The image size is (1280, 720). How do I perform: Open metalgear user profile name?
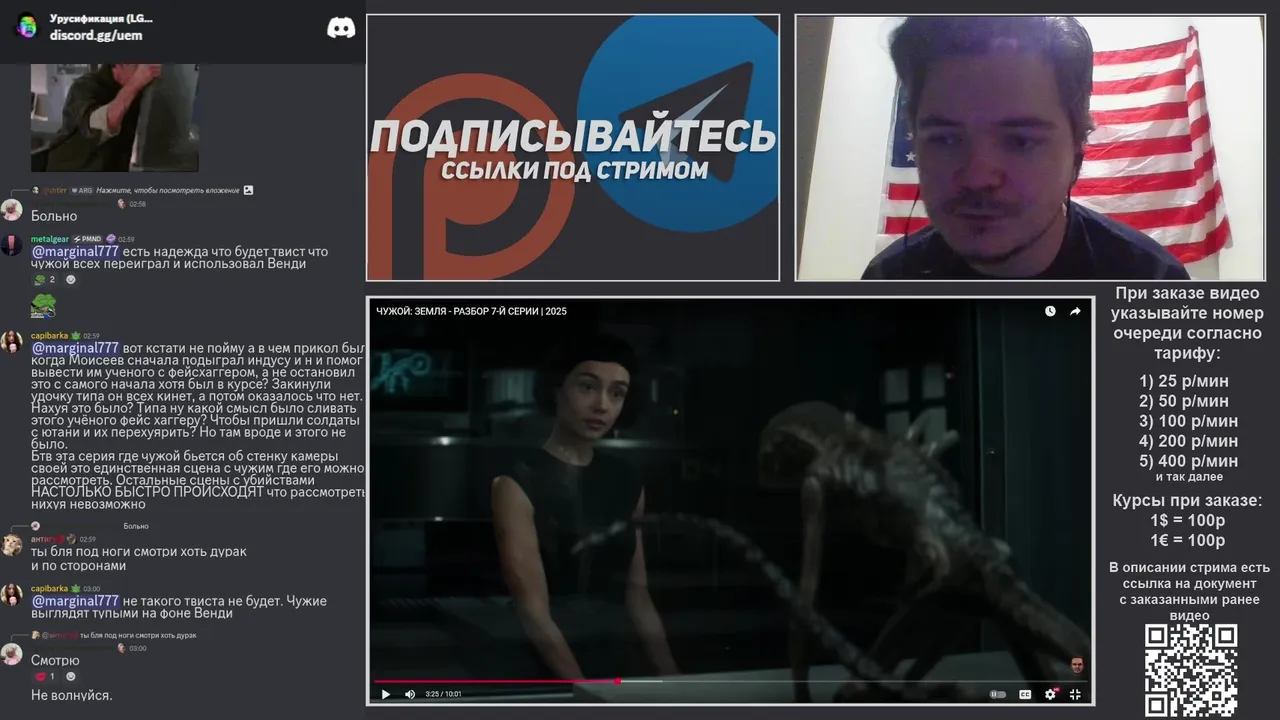tap(50, 239)
